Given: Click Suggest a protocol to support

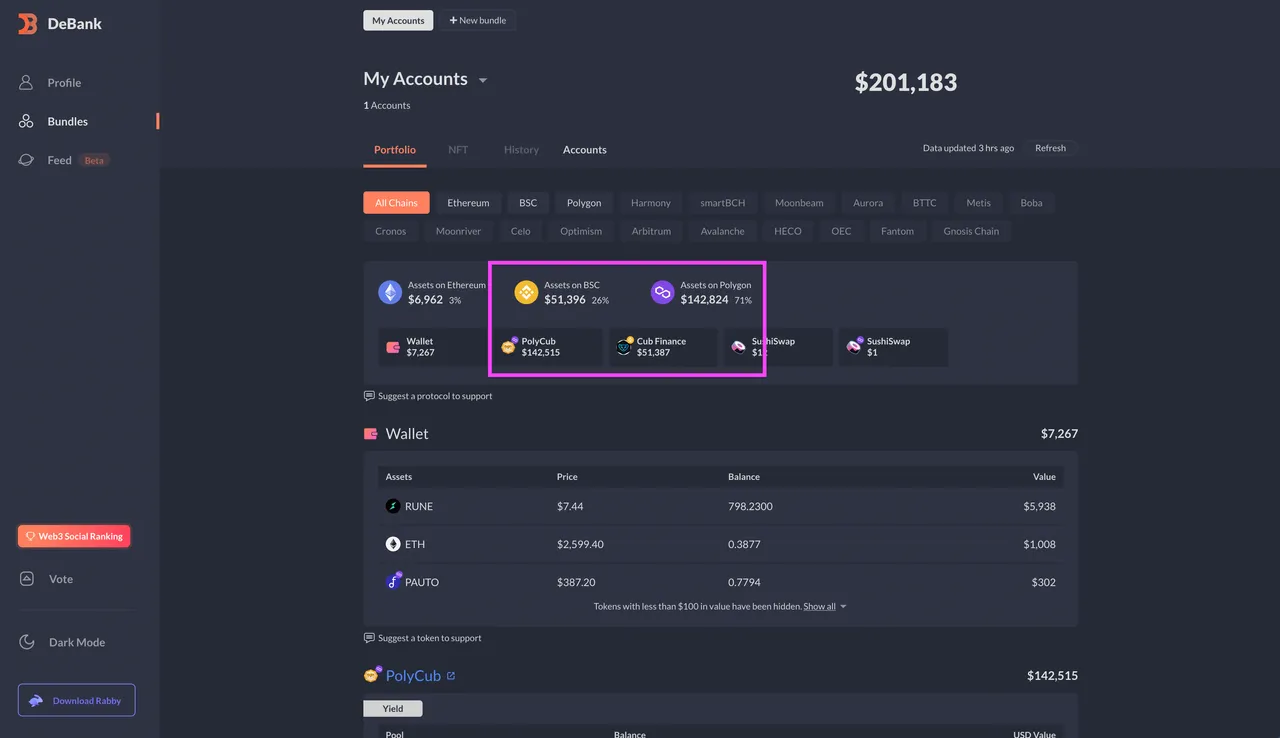Looking at the screenshot, I should [x=428, y=396].
